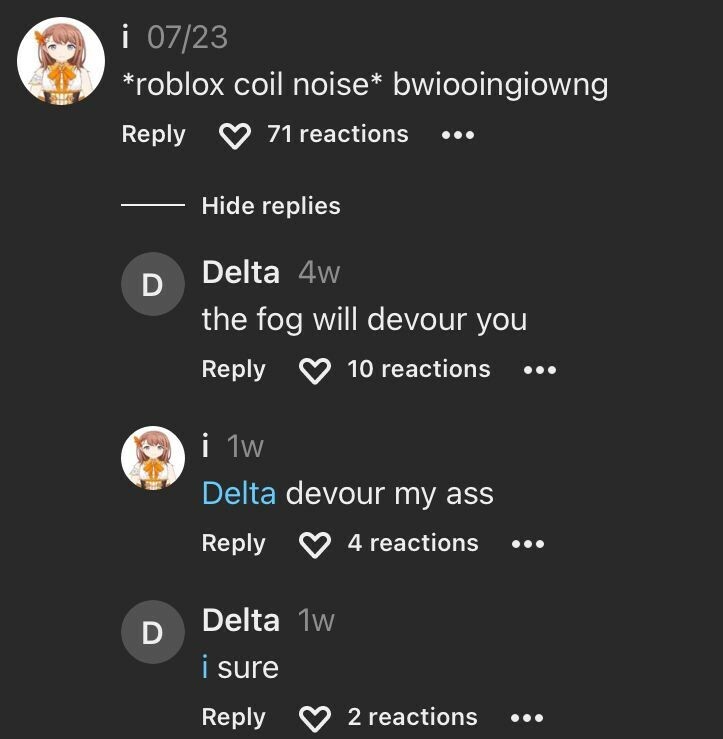723x739 pixels.
Task: Reply to Delta's fog will devour you
Action: click(234, 370)
